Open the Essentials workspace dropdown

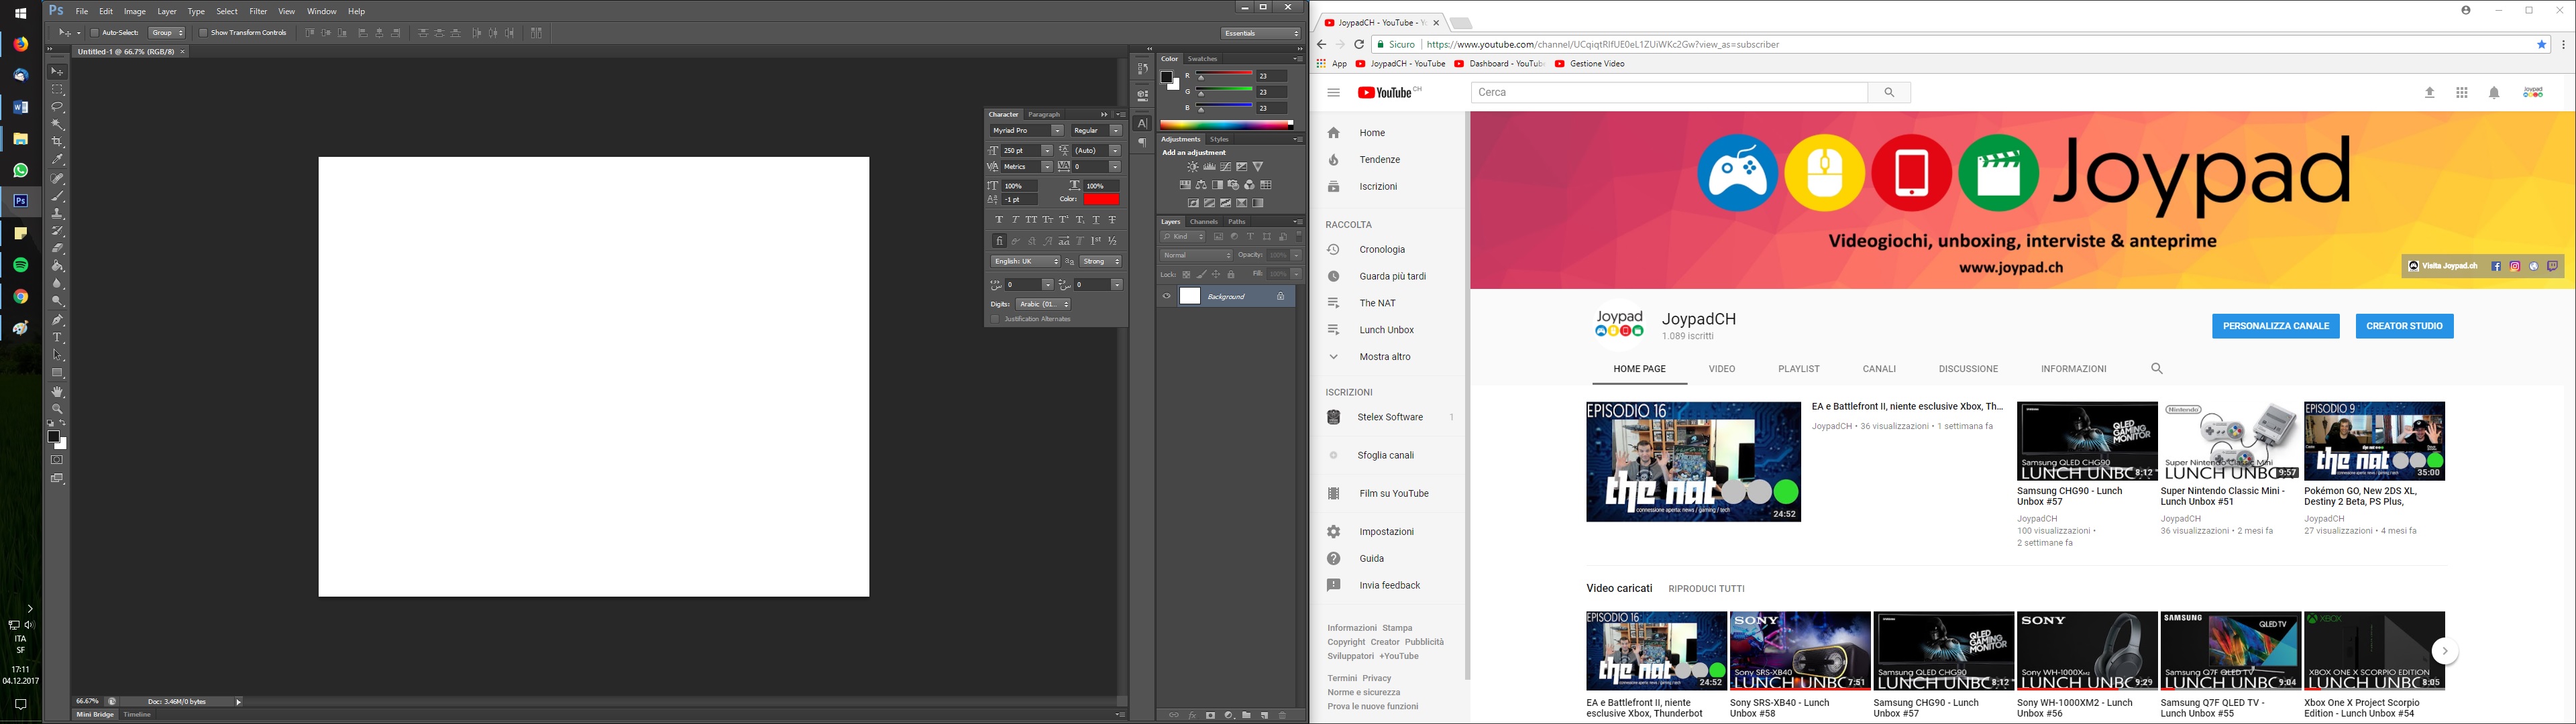coord(1262,33)
